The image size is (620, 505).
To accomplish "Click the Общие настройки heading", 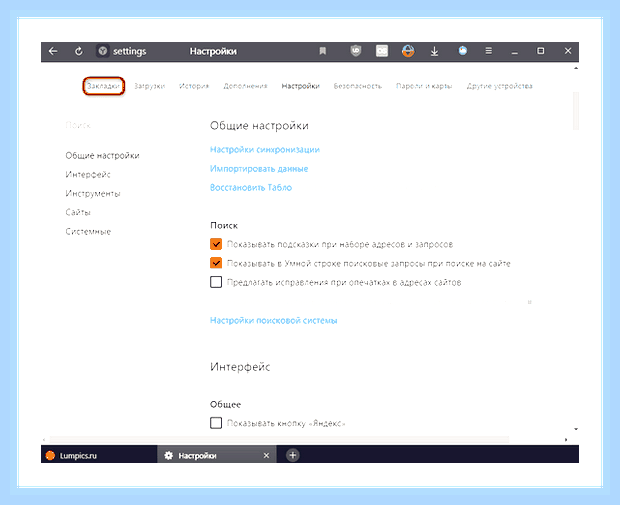I will (259, 126).
